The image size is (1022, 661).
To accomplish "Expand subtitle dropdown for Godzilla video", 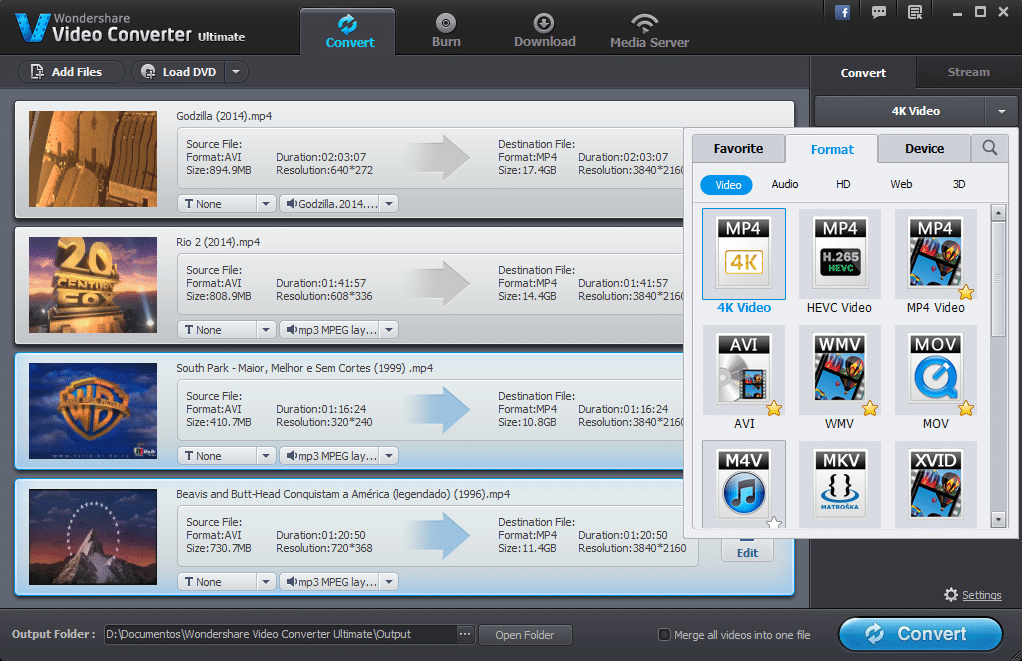I will pyautogui.click(x=265, y=203).
